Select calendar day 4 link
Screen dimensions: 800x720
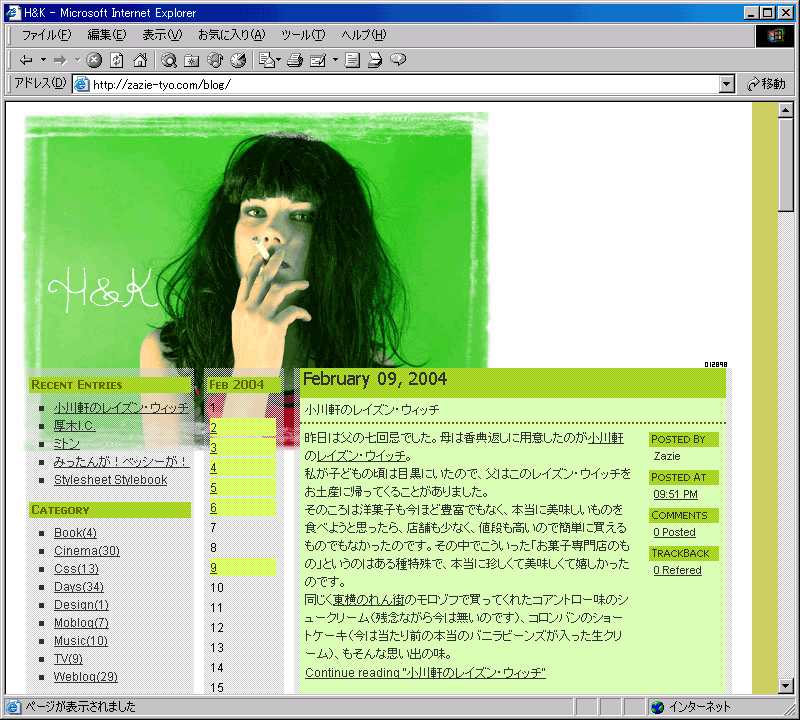(213, 467)
